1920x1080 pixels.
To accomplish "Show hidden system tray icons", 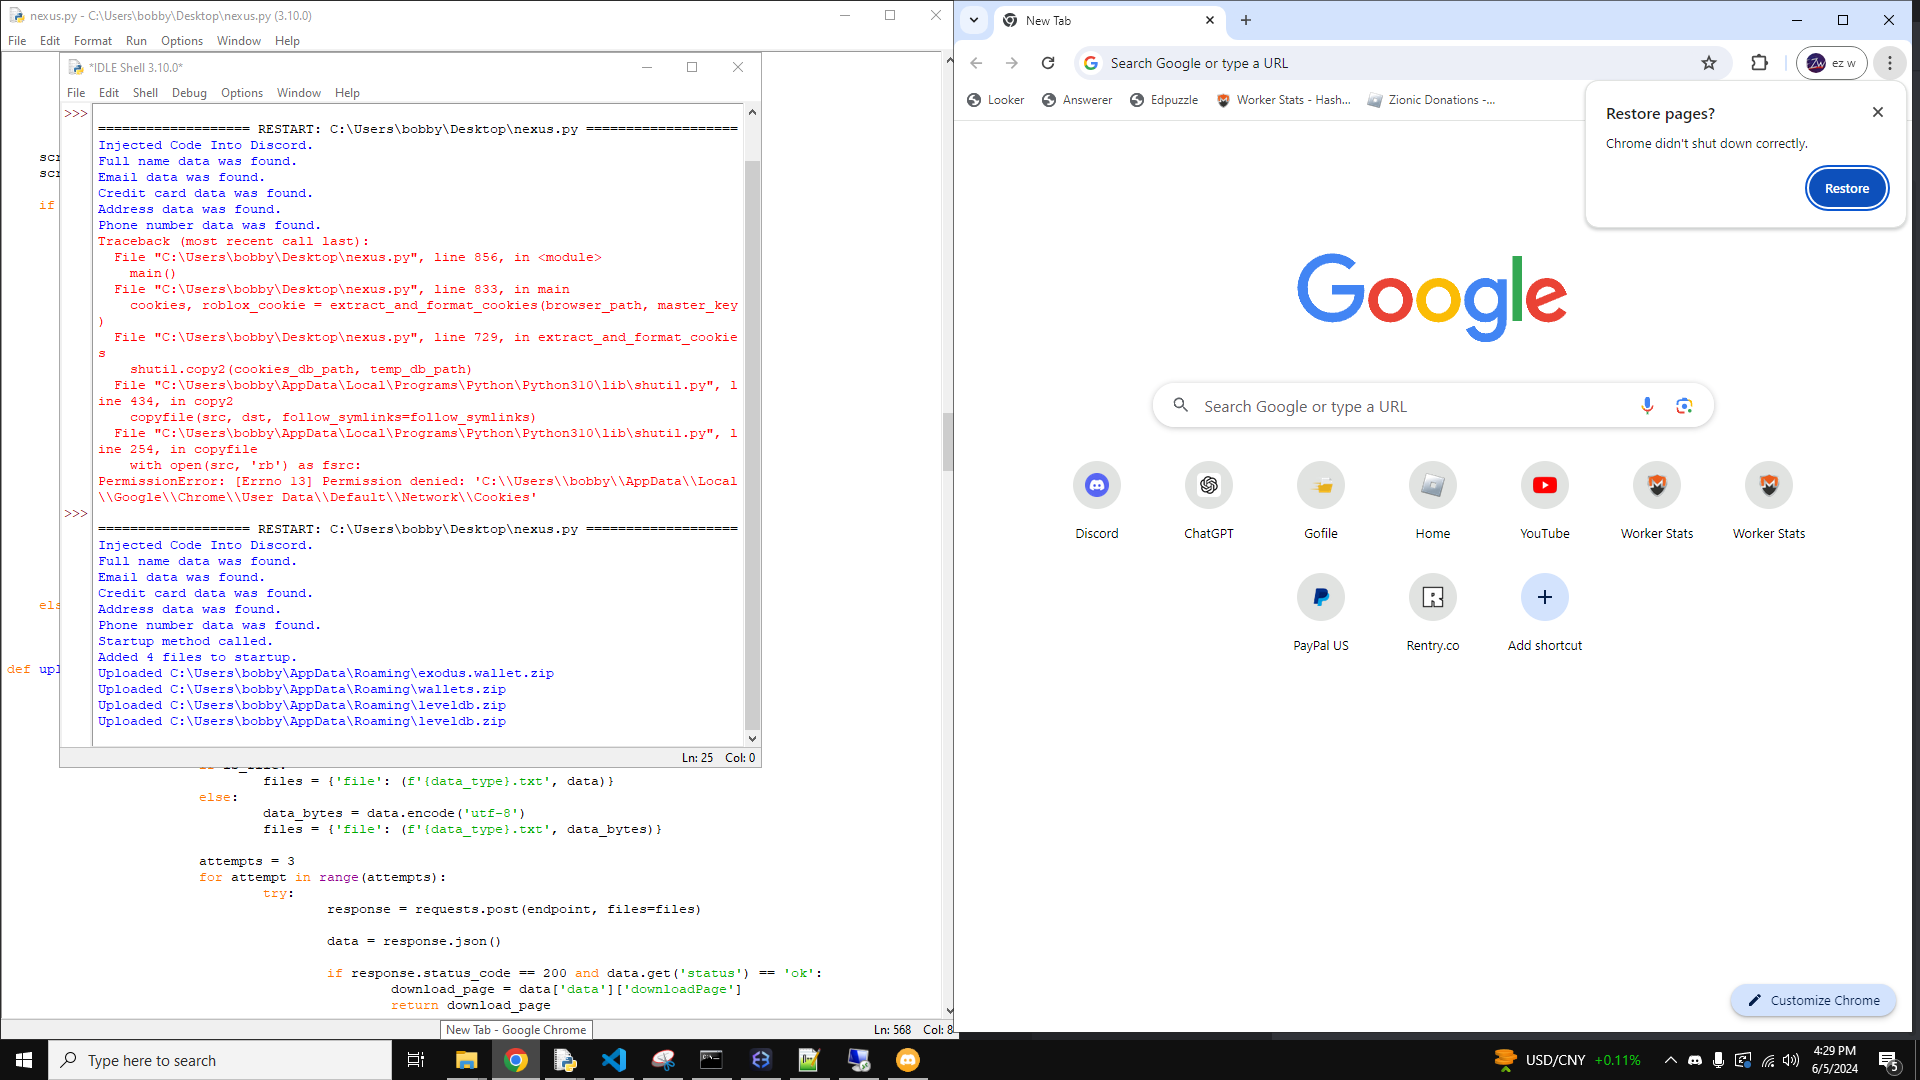I will pyautogui.click(x=1670, y=1060).
